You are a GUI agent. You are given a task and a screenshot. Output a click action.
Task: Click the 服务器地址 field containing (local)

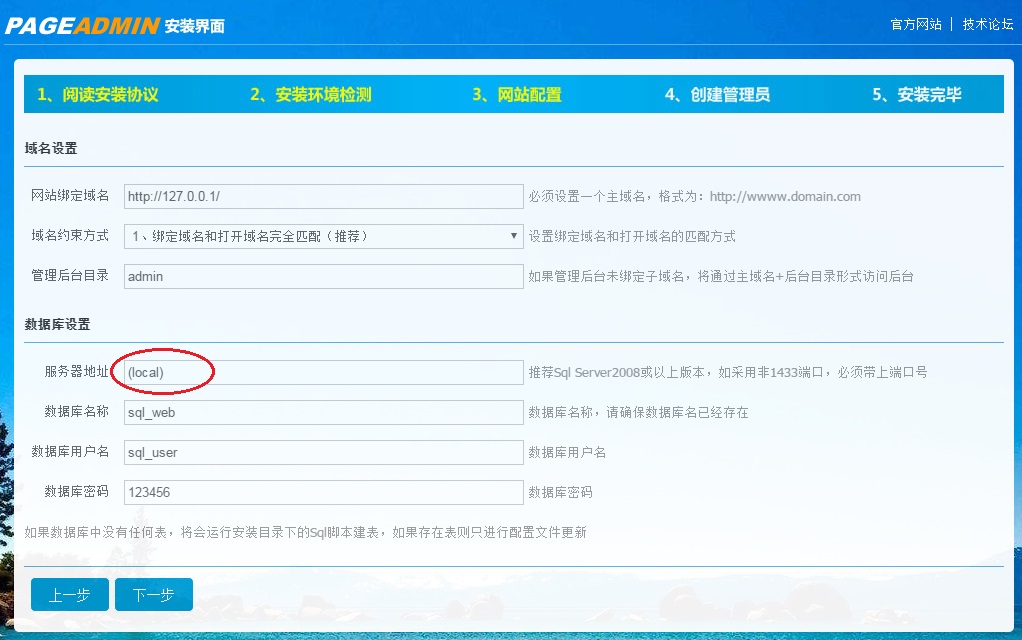(323, 372)
